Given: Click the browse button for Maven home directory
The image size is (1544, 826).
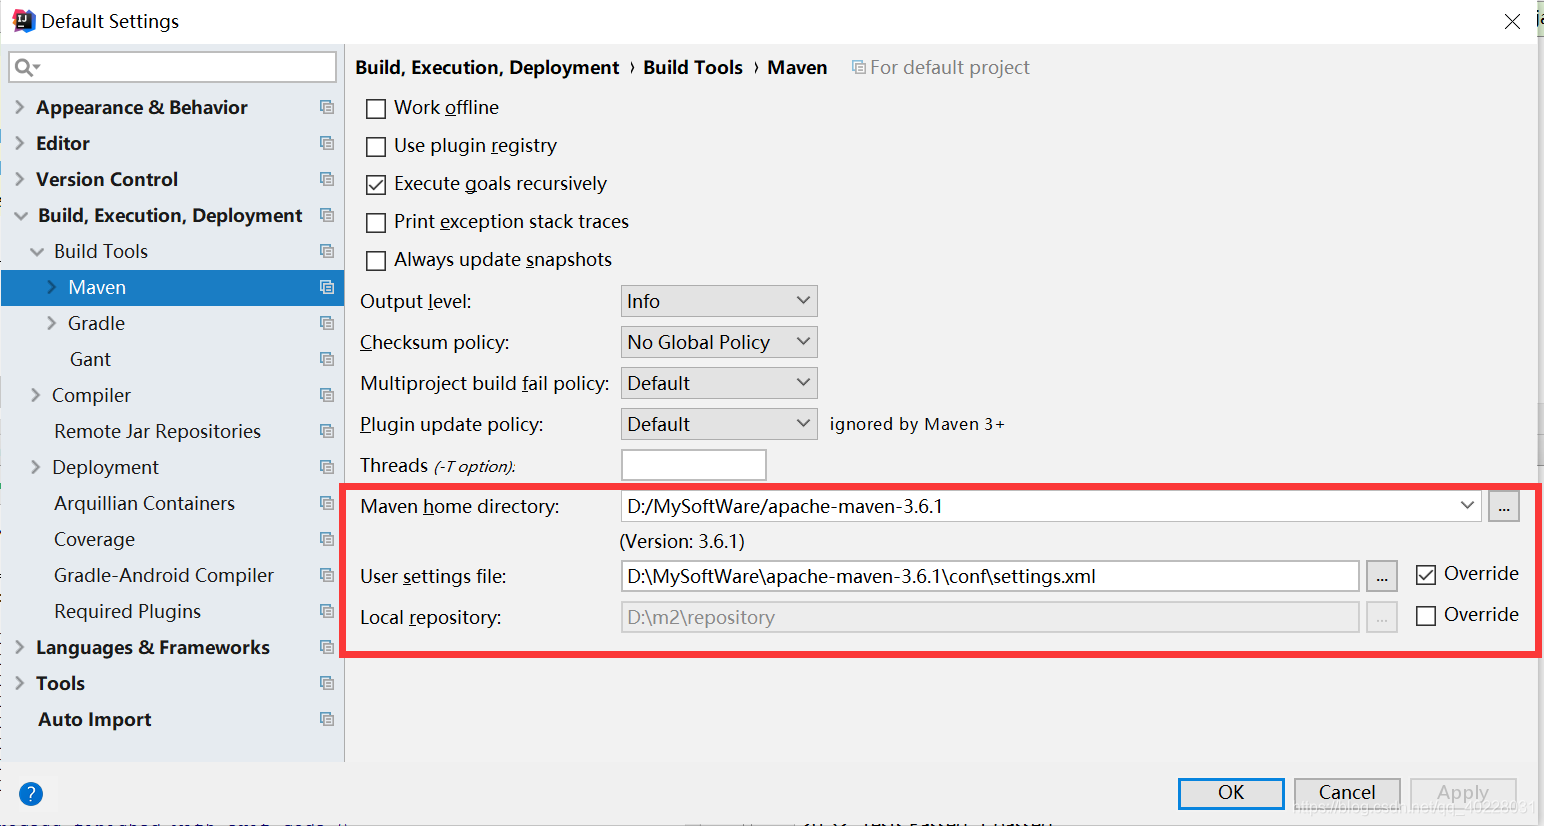Looking at the screenshot, I should (x=1504, y=506).
